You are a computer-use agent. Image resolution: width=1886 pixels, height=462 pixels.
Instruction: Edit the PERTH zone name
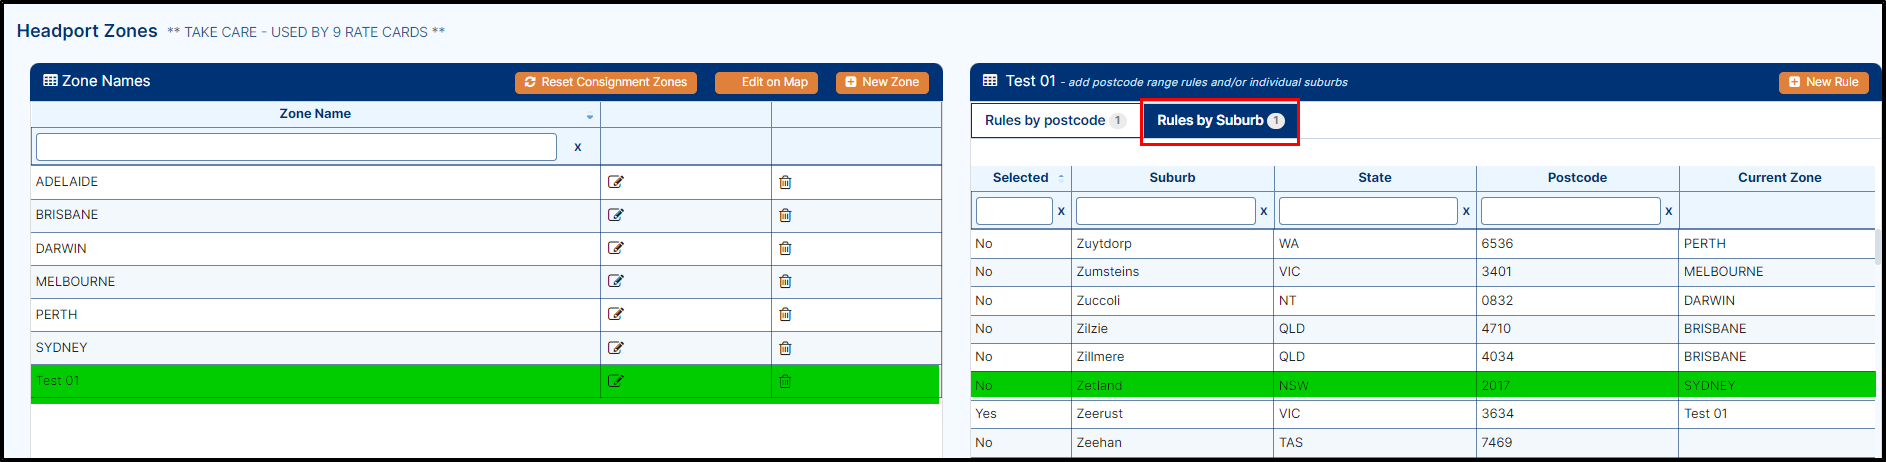pyautogui.click(x=615, y=314)
